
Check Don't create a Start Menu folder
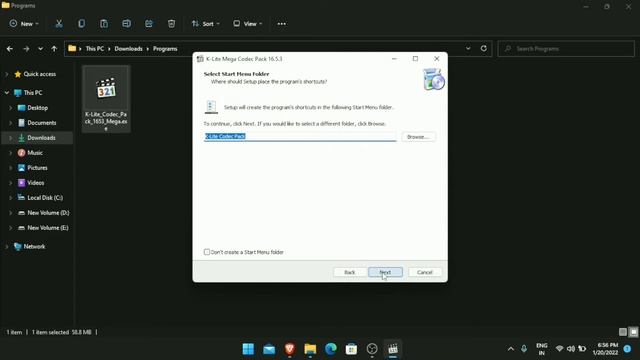coord(207,252)
